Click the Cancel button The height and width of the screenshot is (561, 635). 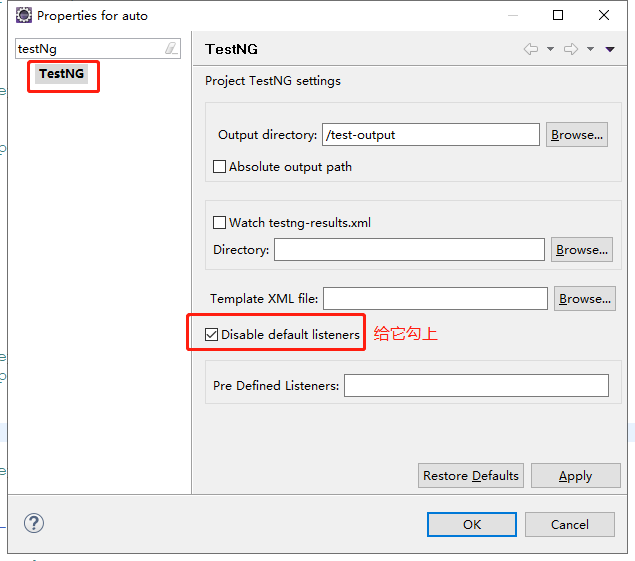tap(569, 525)
